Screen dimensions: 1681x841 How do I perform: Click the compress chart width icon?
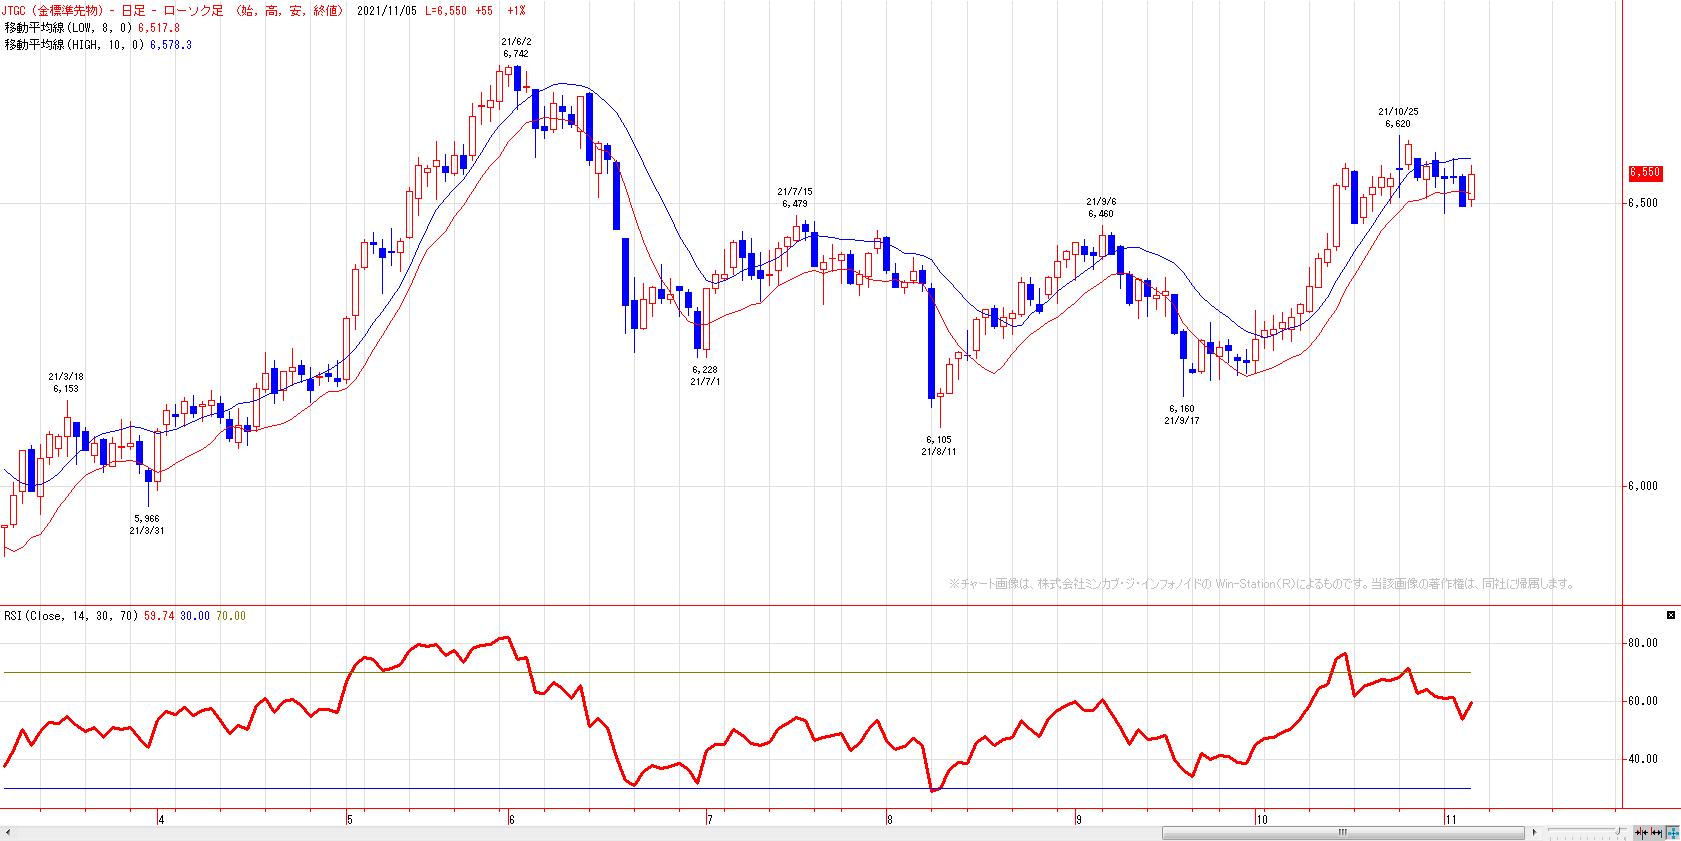tap(1641, 832)
